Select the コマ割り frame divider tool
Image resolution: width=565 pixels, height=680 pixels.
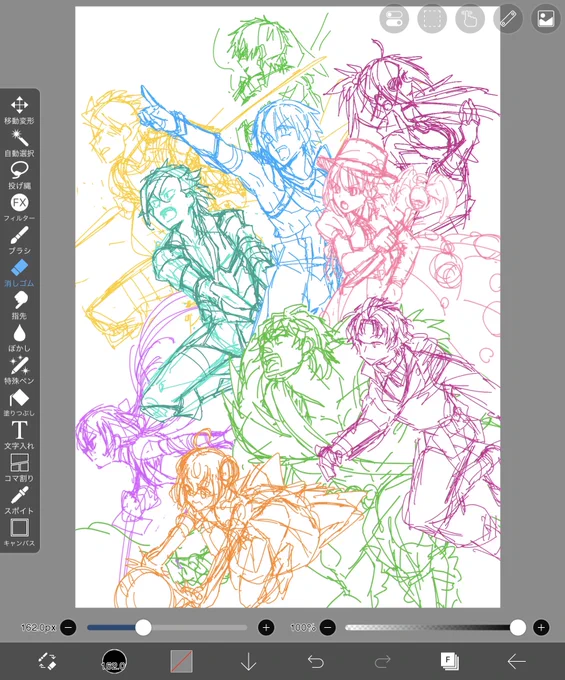coord(20,468)
